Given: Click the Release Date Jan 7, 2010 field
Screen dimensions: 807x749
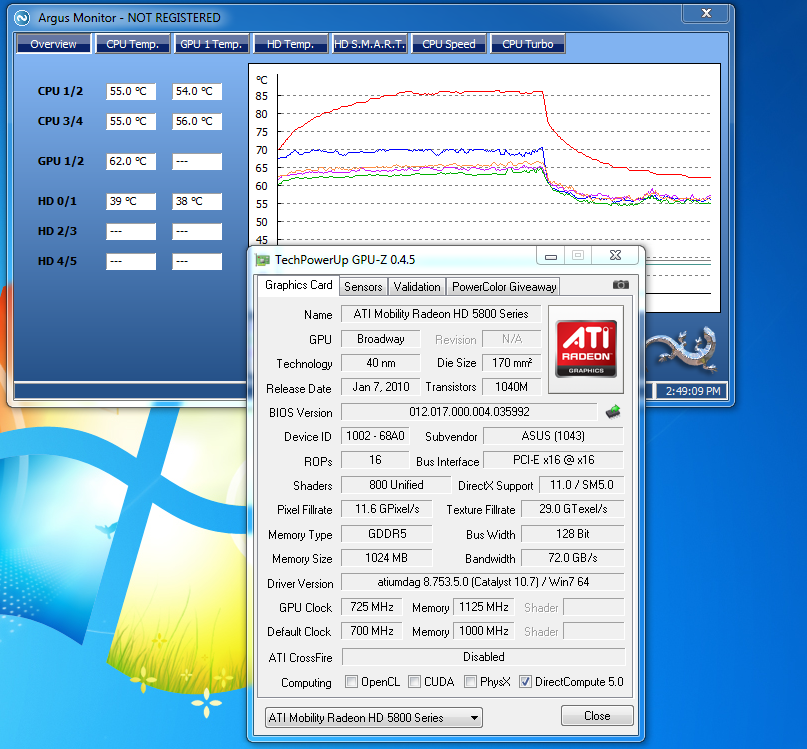Looking at the screenshot, I should point(380,387).
